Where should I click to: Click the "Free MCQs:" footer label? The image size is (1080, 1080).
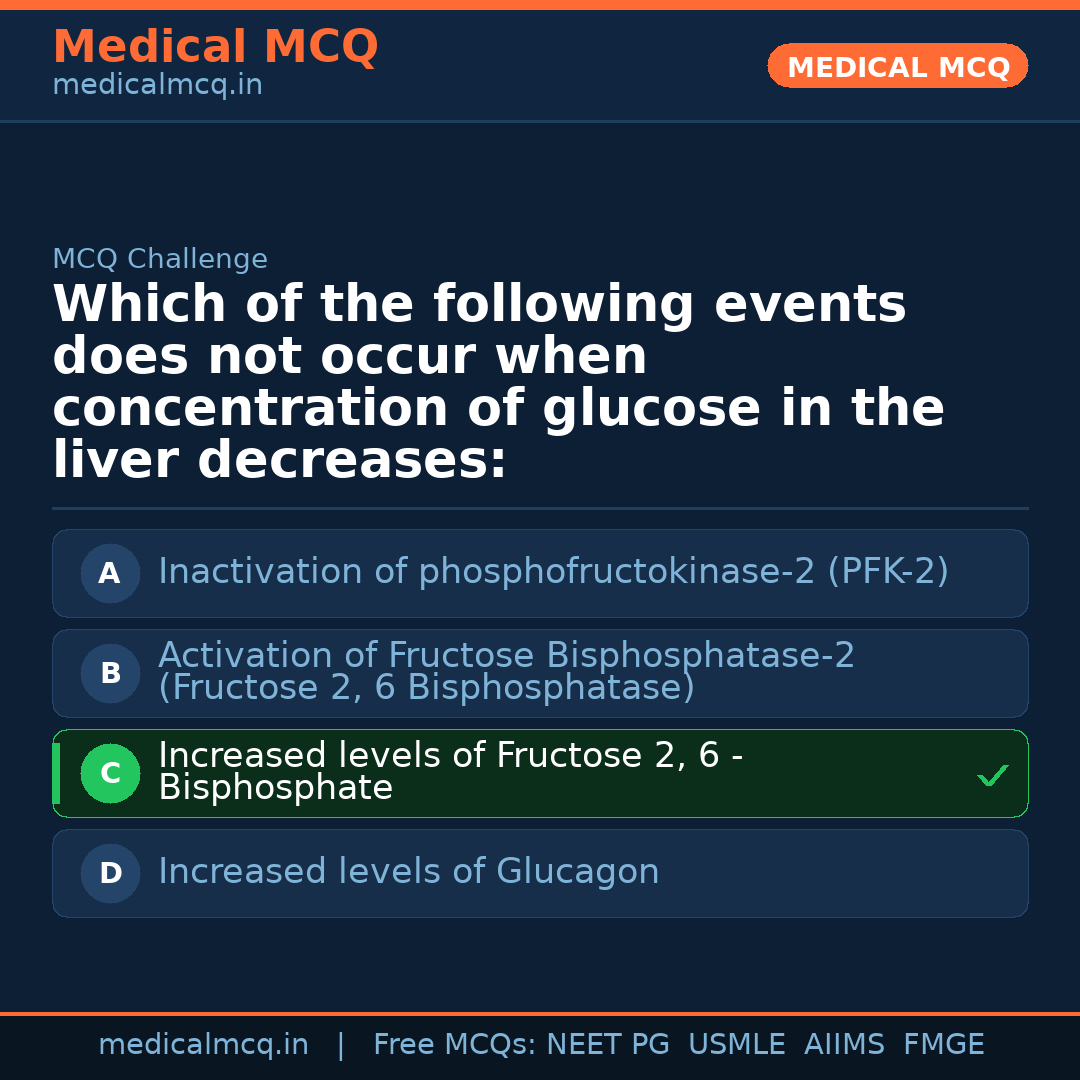pos(454,1045)
